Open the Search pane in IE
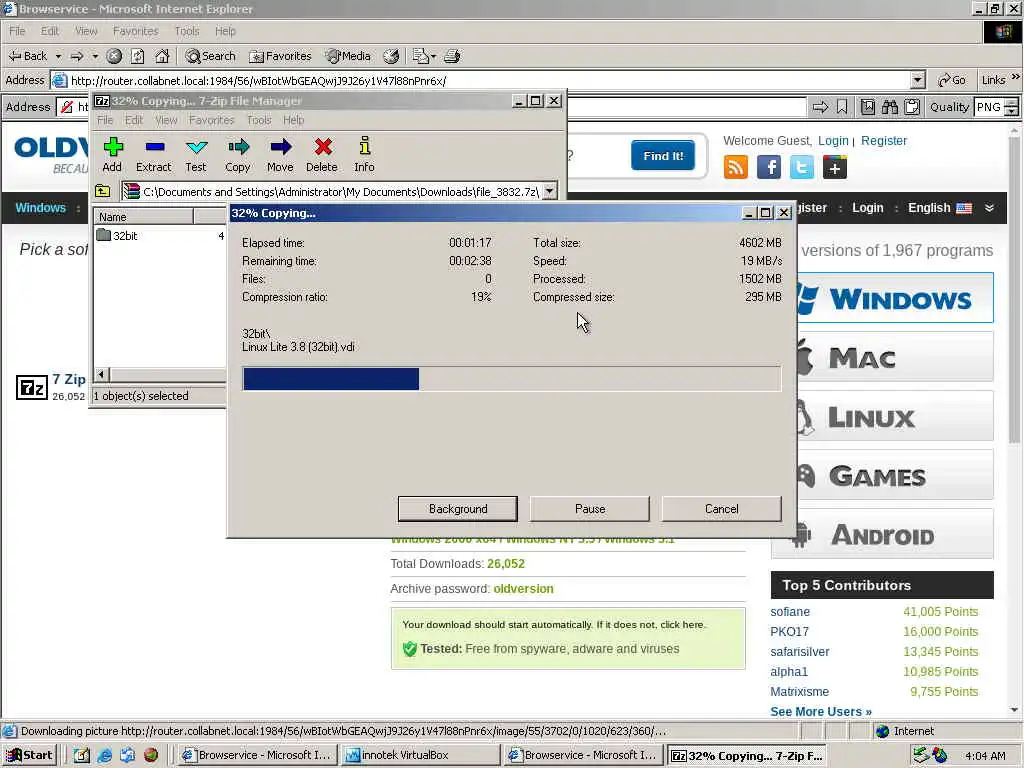Image resolution: width=1024 pixels, height=768 pixels. pyautogui.click(x=210, y=56)
